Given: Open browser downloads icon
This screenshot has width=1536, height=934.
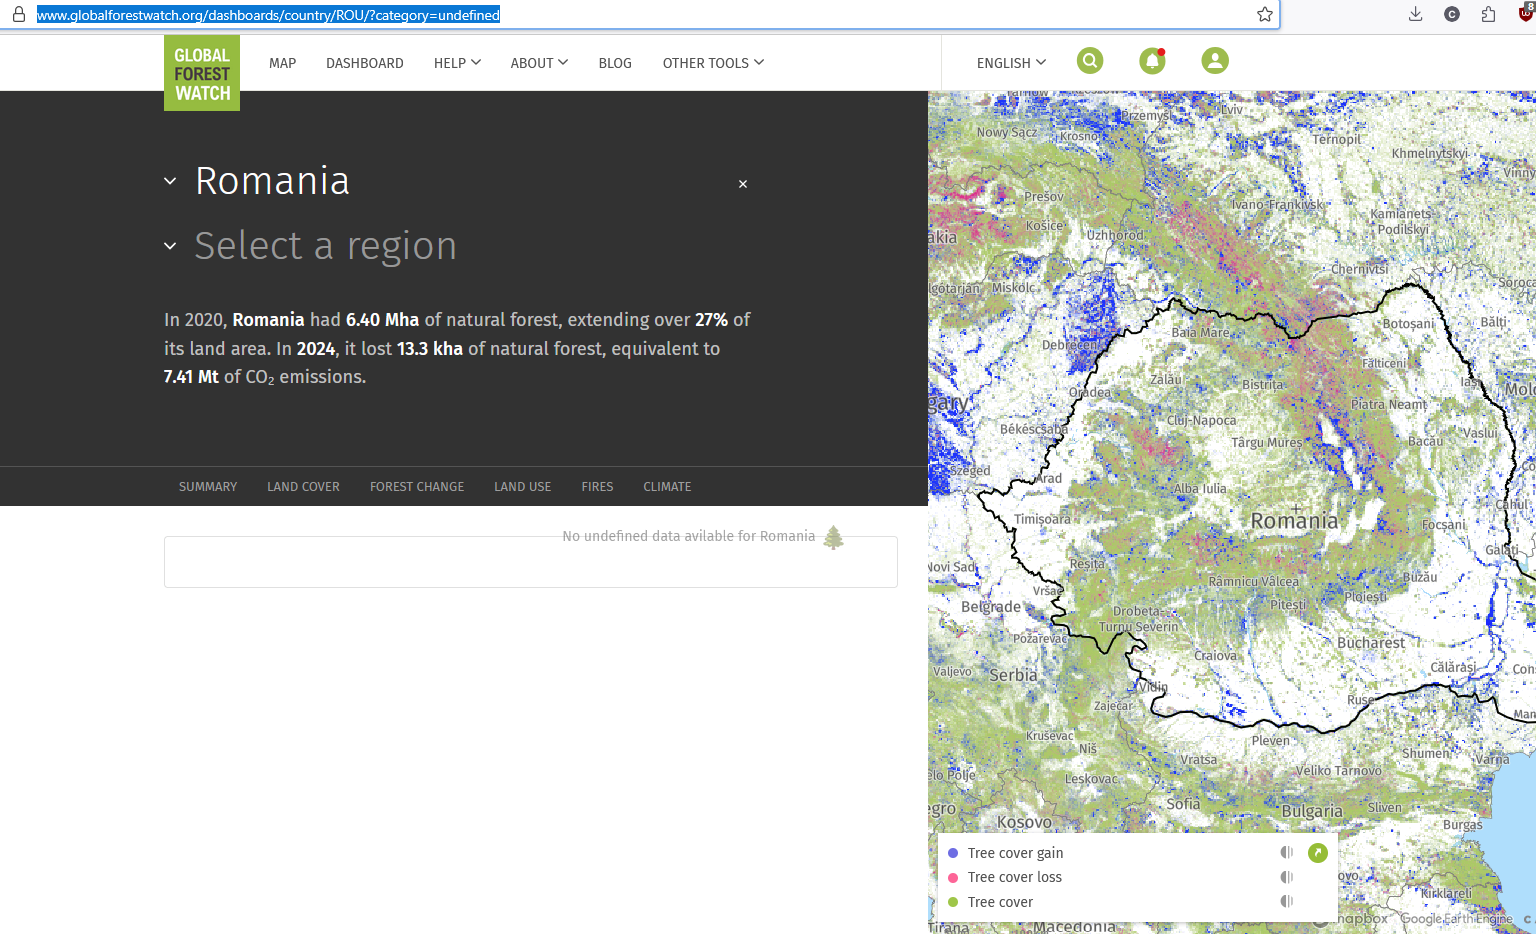Looking at the screenshot, I should coord(1415,14).
